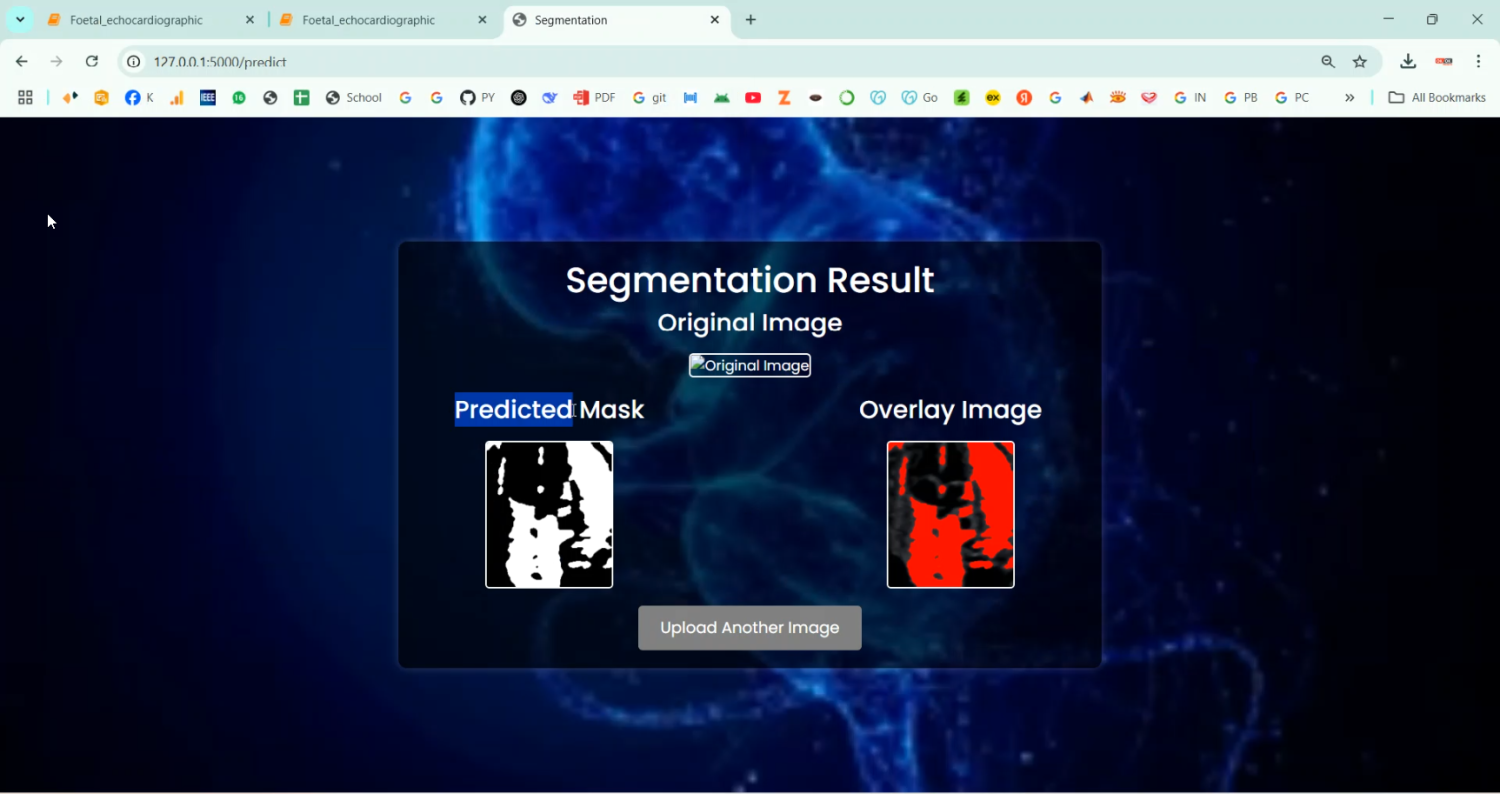This screenshot has width=1500, height=794.
Task: Toggle the bookmark star for this page
Action: click(x=1360, y=61)
